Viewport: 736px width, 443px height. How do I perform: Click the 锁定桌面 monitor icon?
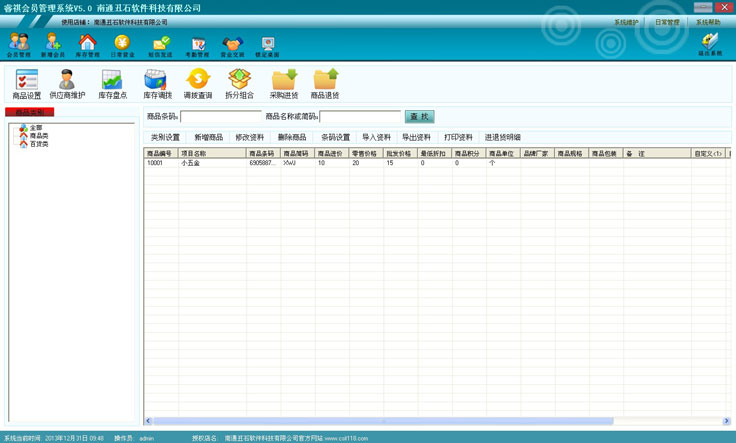[x=268, y=45]
